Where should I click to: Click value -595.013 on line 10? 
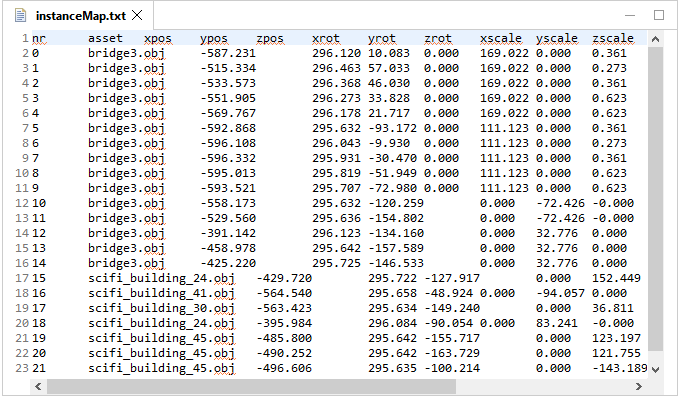click(228, 173)
